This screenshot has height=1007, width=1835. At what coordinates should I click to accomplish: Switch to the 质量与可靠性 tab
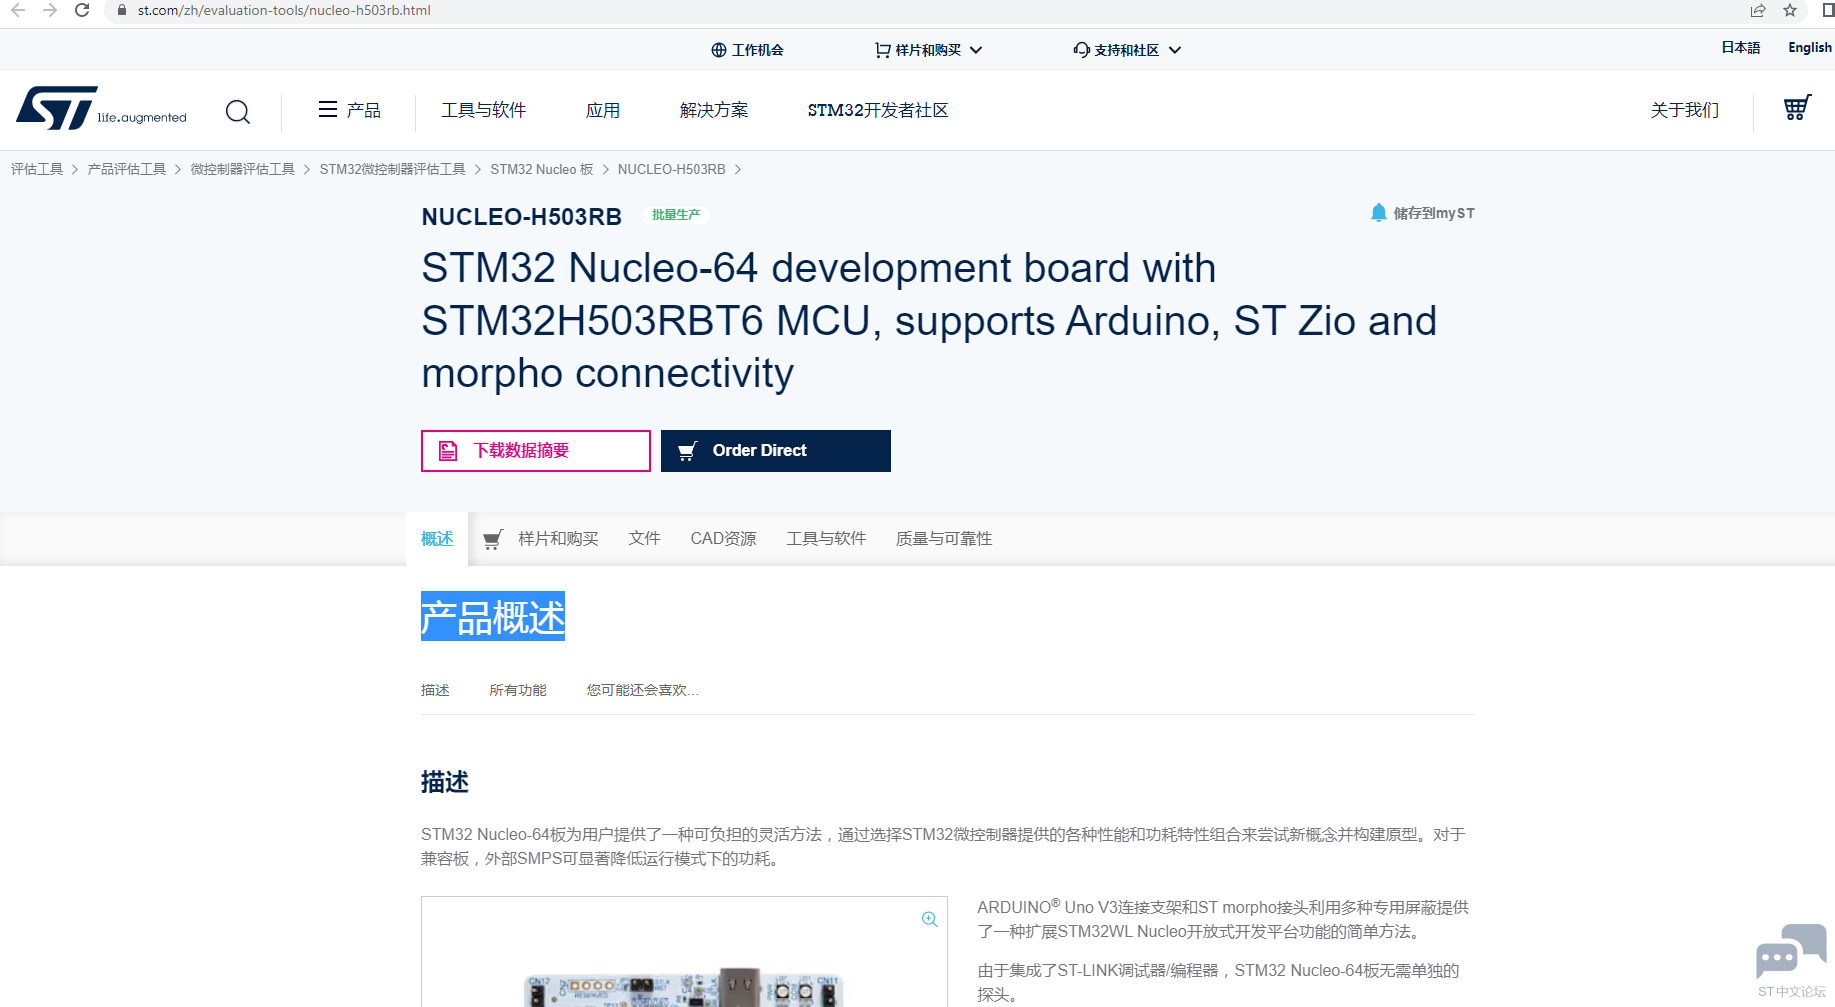944,539
